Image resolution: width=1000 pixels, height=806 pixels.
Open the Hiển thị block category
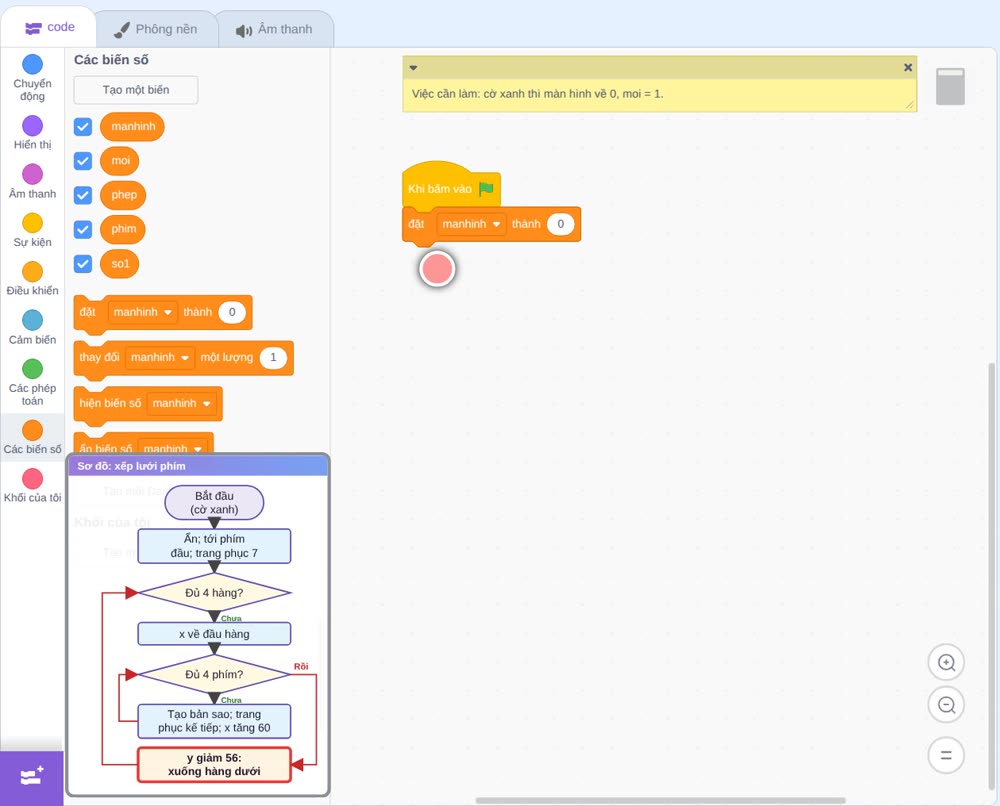coord(32,133)
